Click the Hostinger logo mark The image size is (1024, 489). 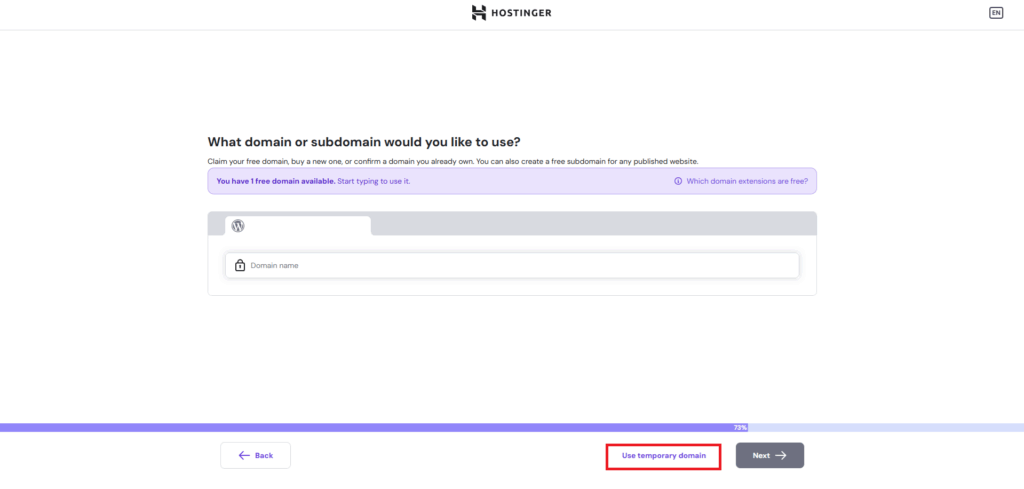pyautogui.click(x=479, y=13)
